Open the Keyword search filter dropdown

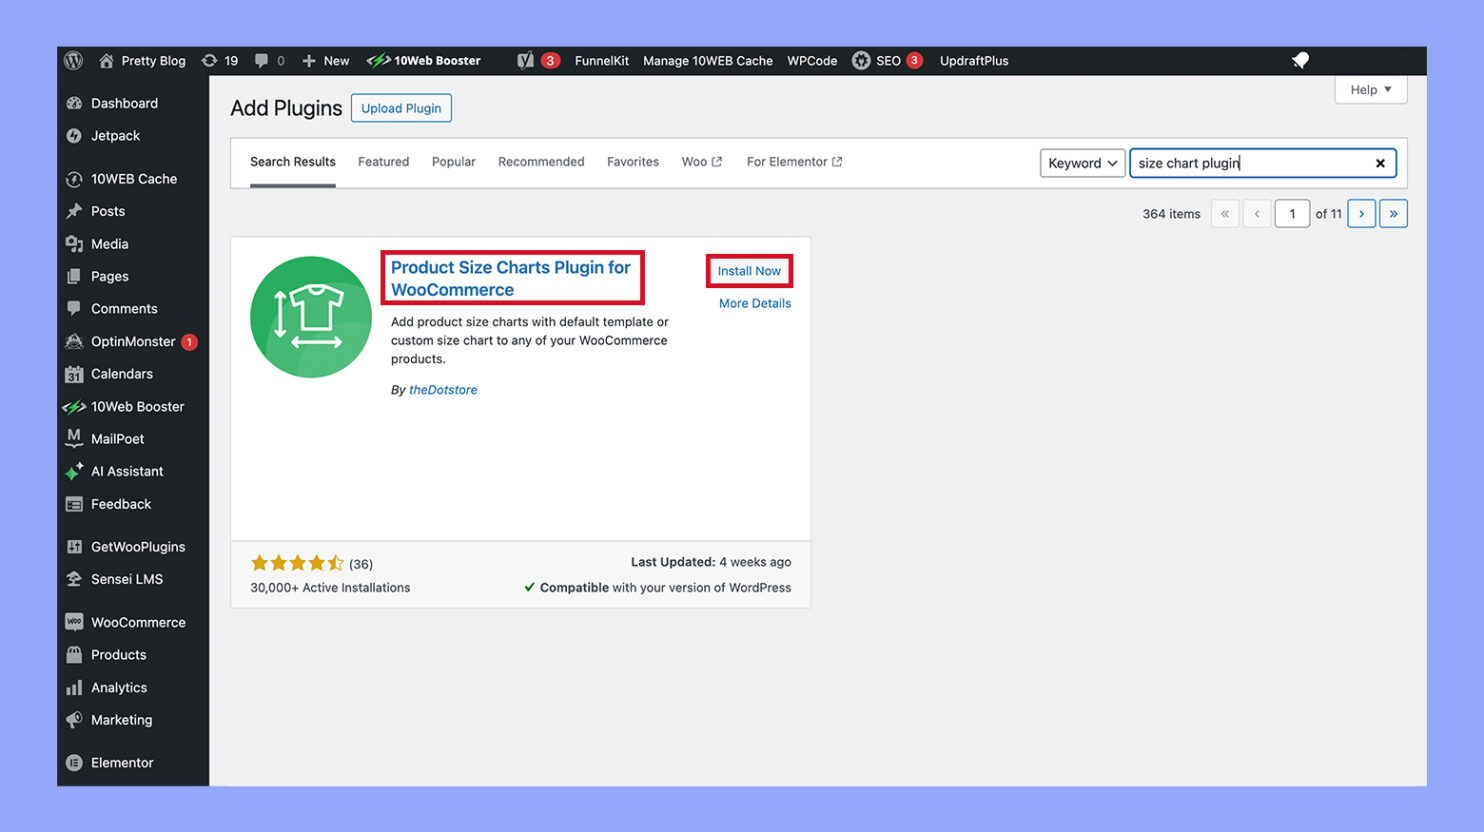tap(1082, 162)
